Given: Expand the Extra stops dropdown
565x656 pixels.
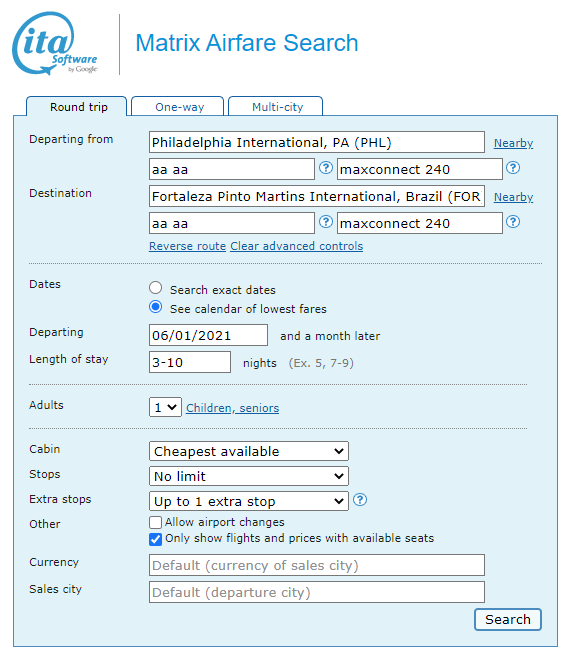Looking at the screenshot, I should pos(249,501).
